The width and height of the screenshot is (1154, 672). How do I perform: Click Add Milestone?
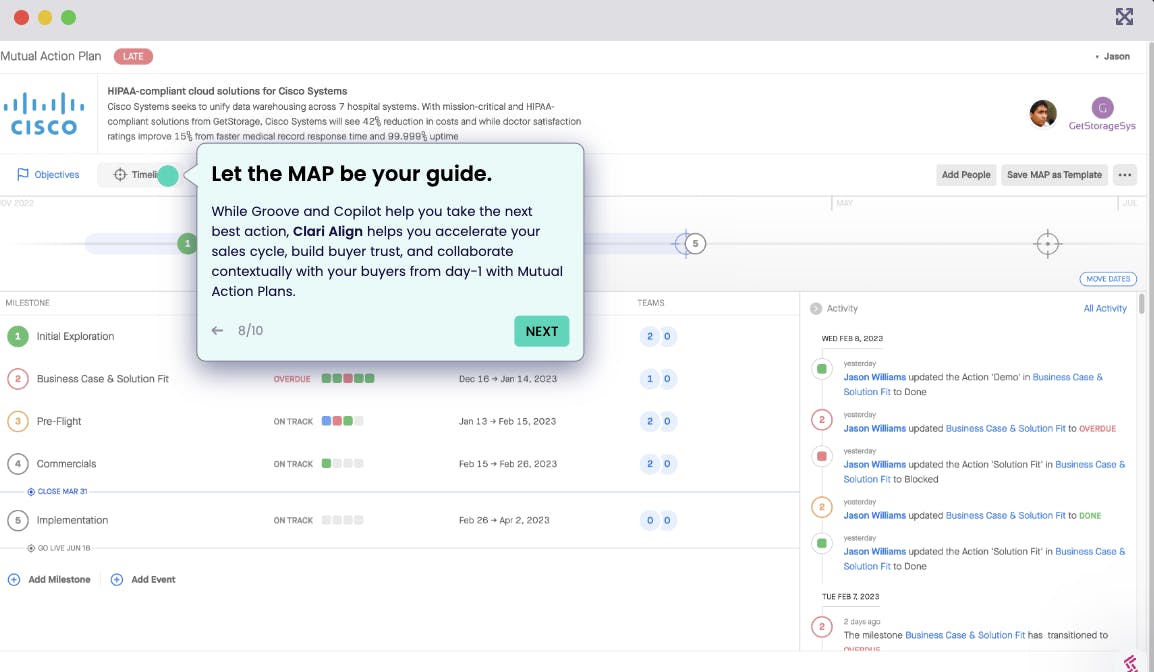coord(49,580)
